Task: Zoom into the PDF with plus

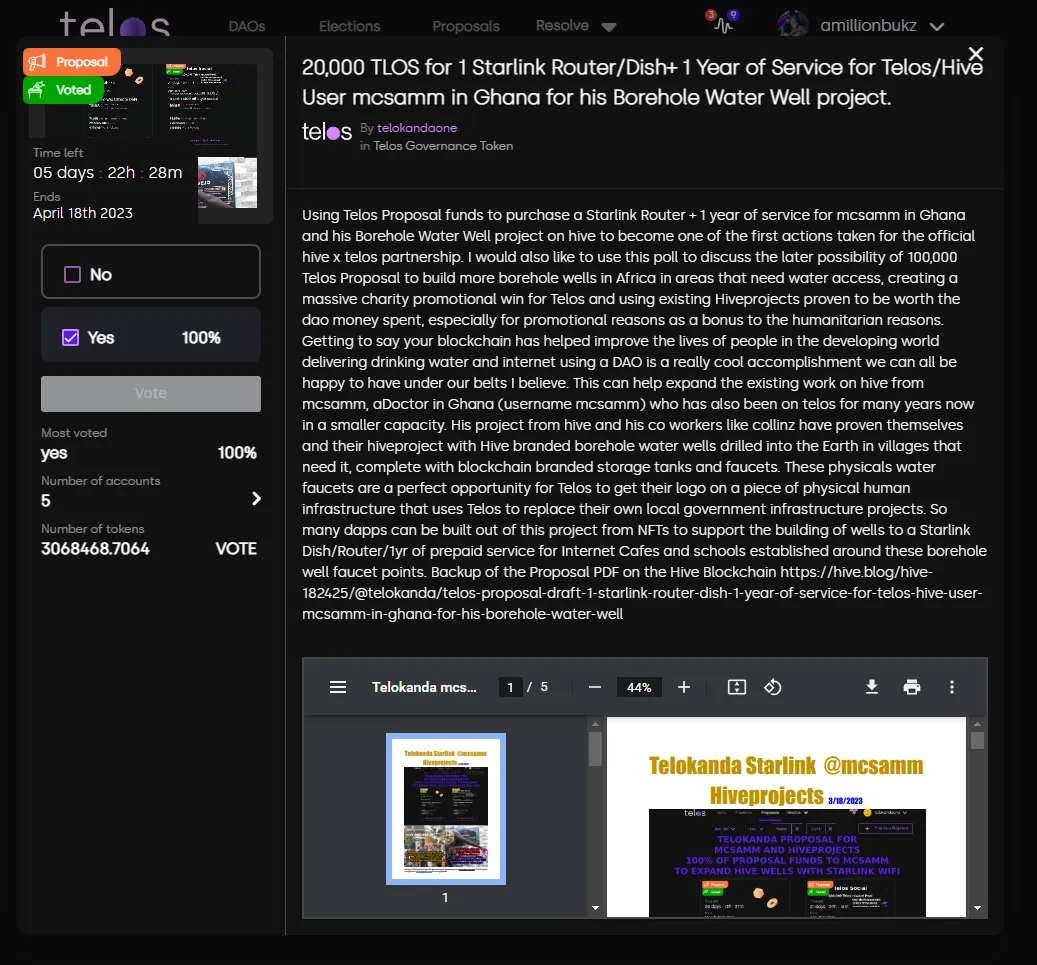Action: click(684, 687)
